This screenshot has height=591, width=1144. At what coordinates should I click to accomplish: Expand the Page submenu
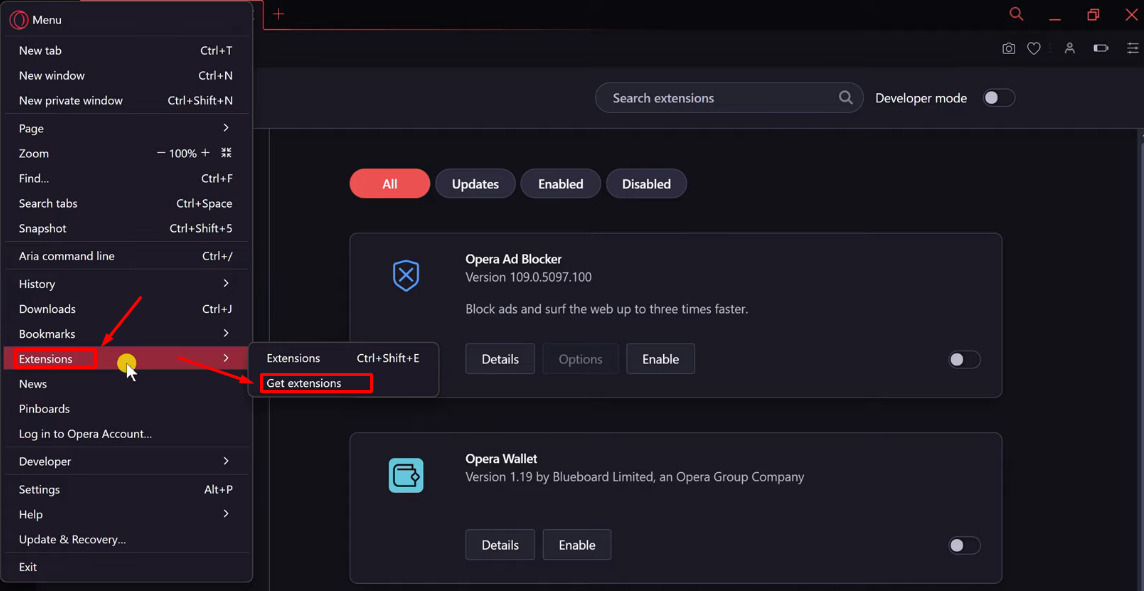tap(225, 128)
